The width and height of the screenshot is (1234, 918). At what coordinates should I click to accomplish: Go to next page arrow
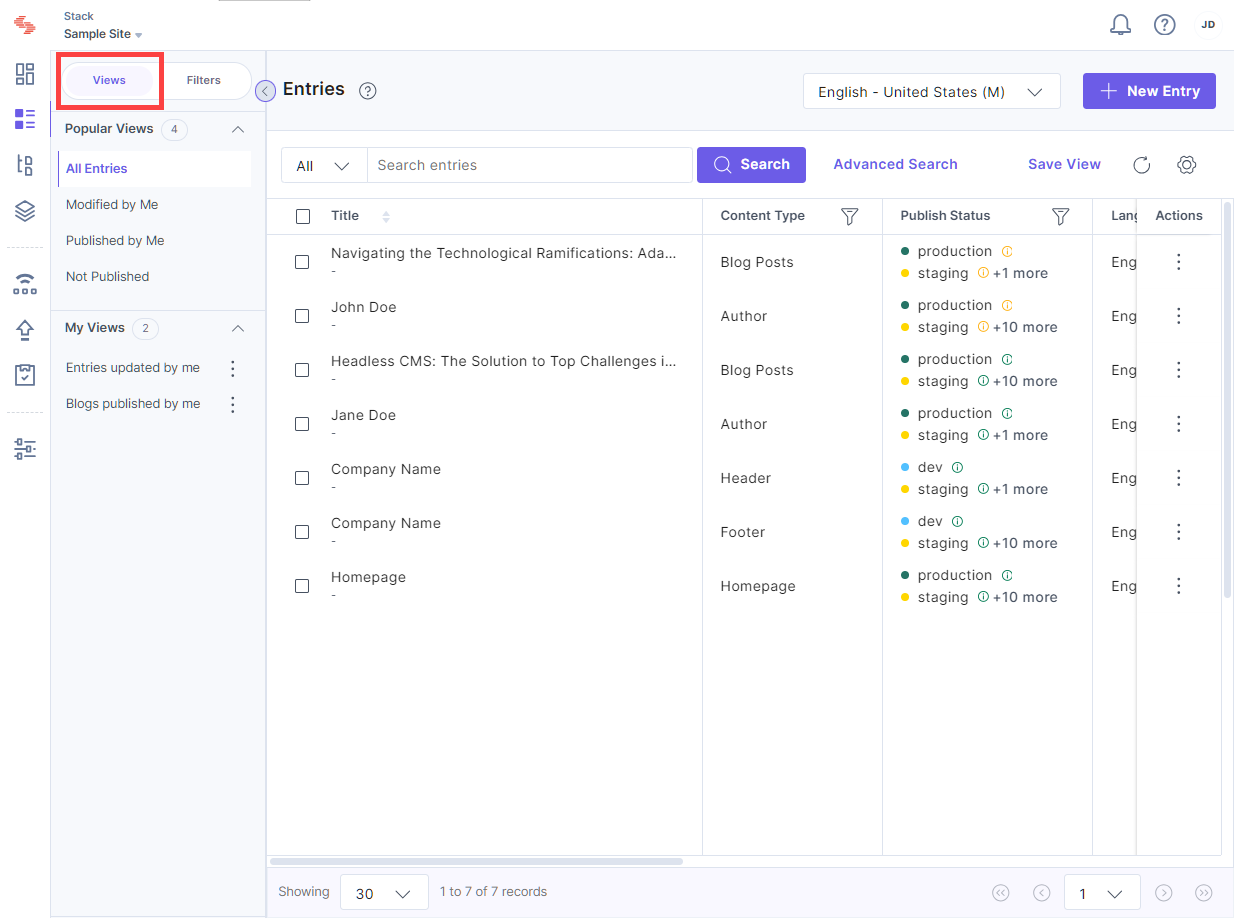(1163, 893)
